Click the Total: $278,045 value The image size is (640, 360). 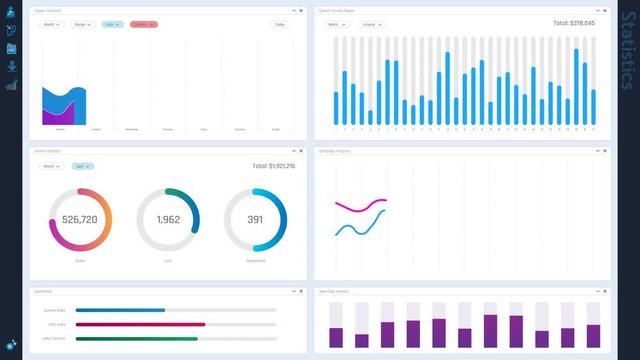[x=574, y=23]
